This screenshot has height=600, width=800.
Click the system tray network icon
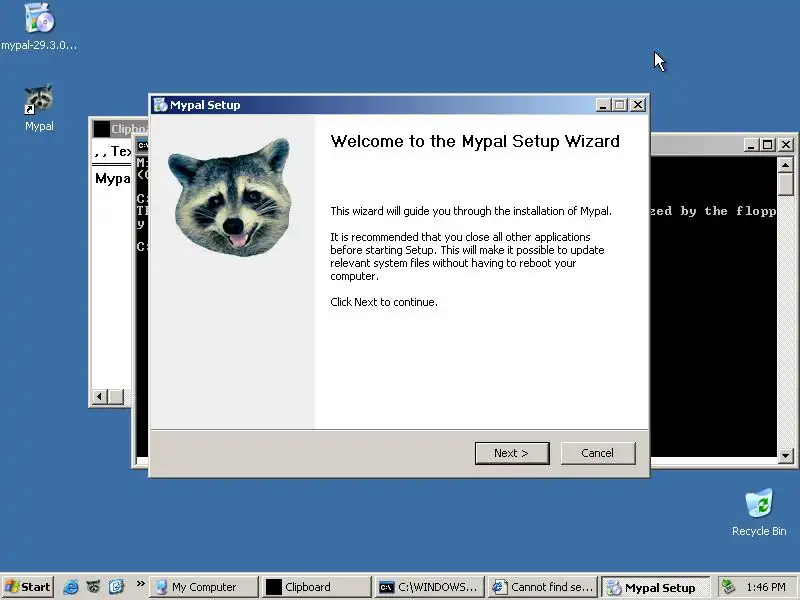point(728,587)
